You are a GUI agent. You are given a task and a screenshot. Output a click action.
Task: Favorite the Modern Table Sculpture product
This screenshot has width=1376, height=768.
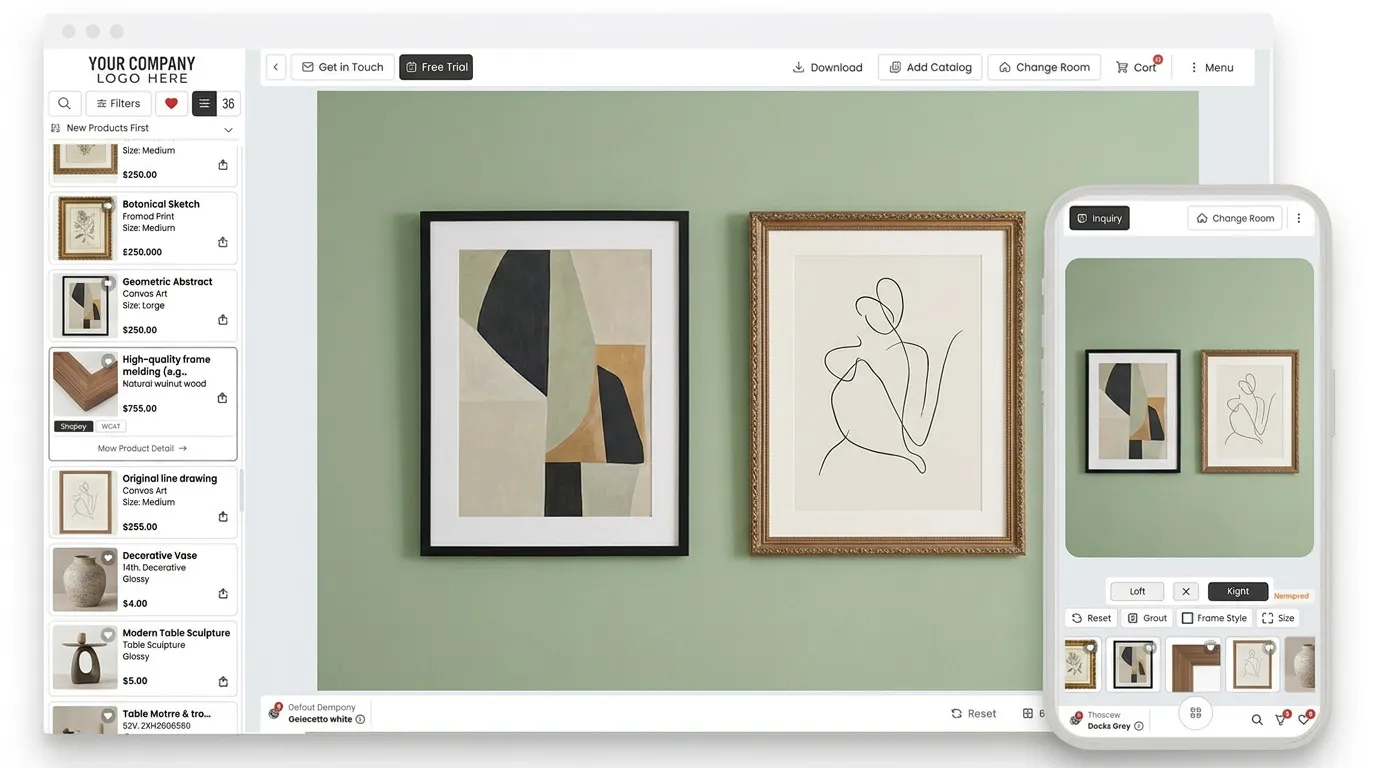pyautogui.click(x=108, y=634)
